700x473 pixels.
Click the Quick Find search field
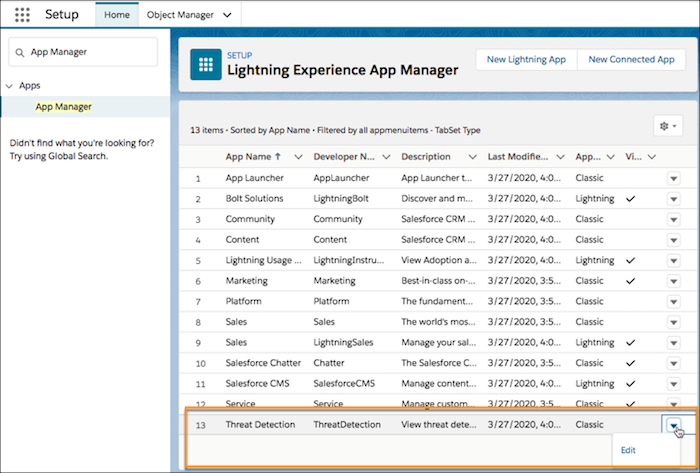83,52
